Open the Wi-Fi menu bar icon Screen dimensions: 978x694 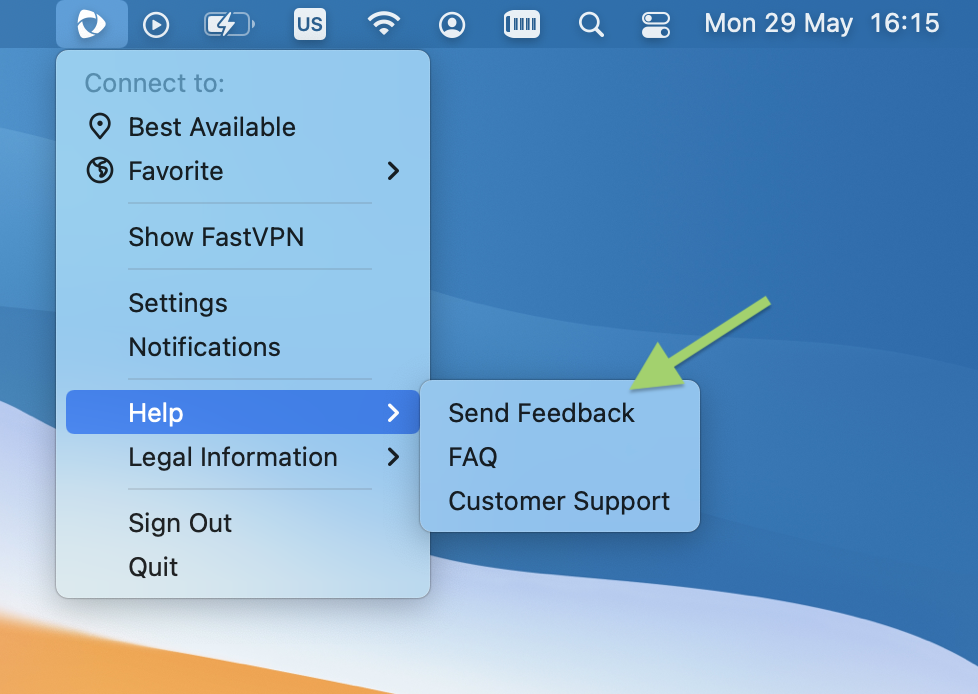(x=384, y=24)
